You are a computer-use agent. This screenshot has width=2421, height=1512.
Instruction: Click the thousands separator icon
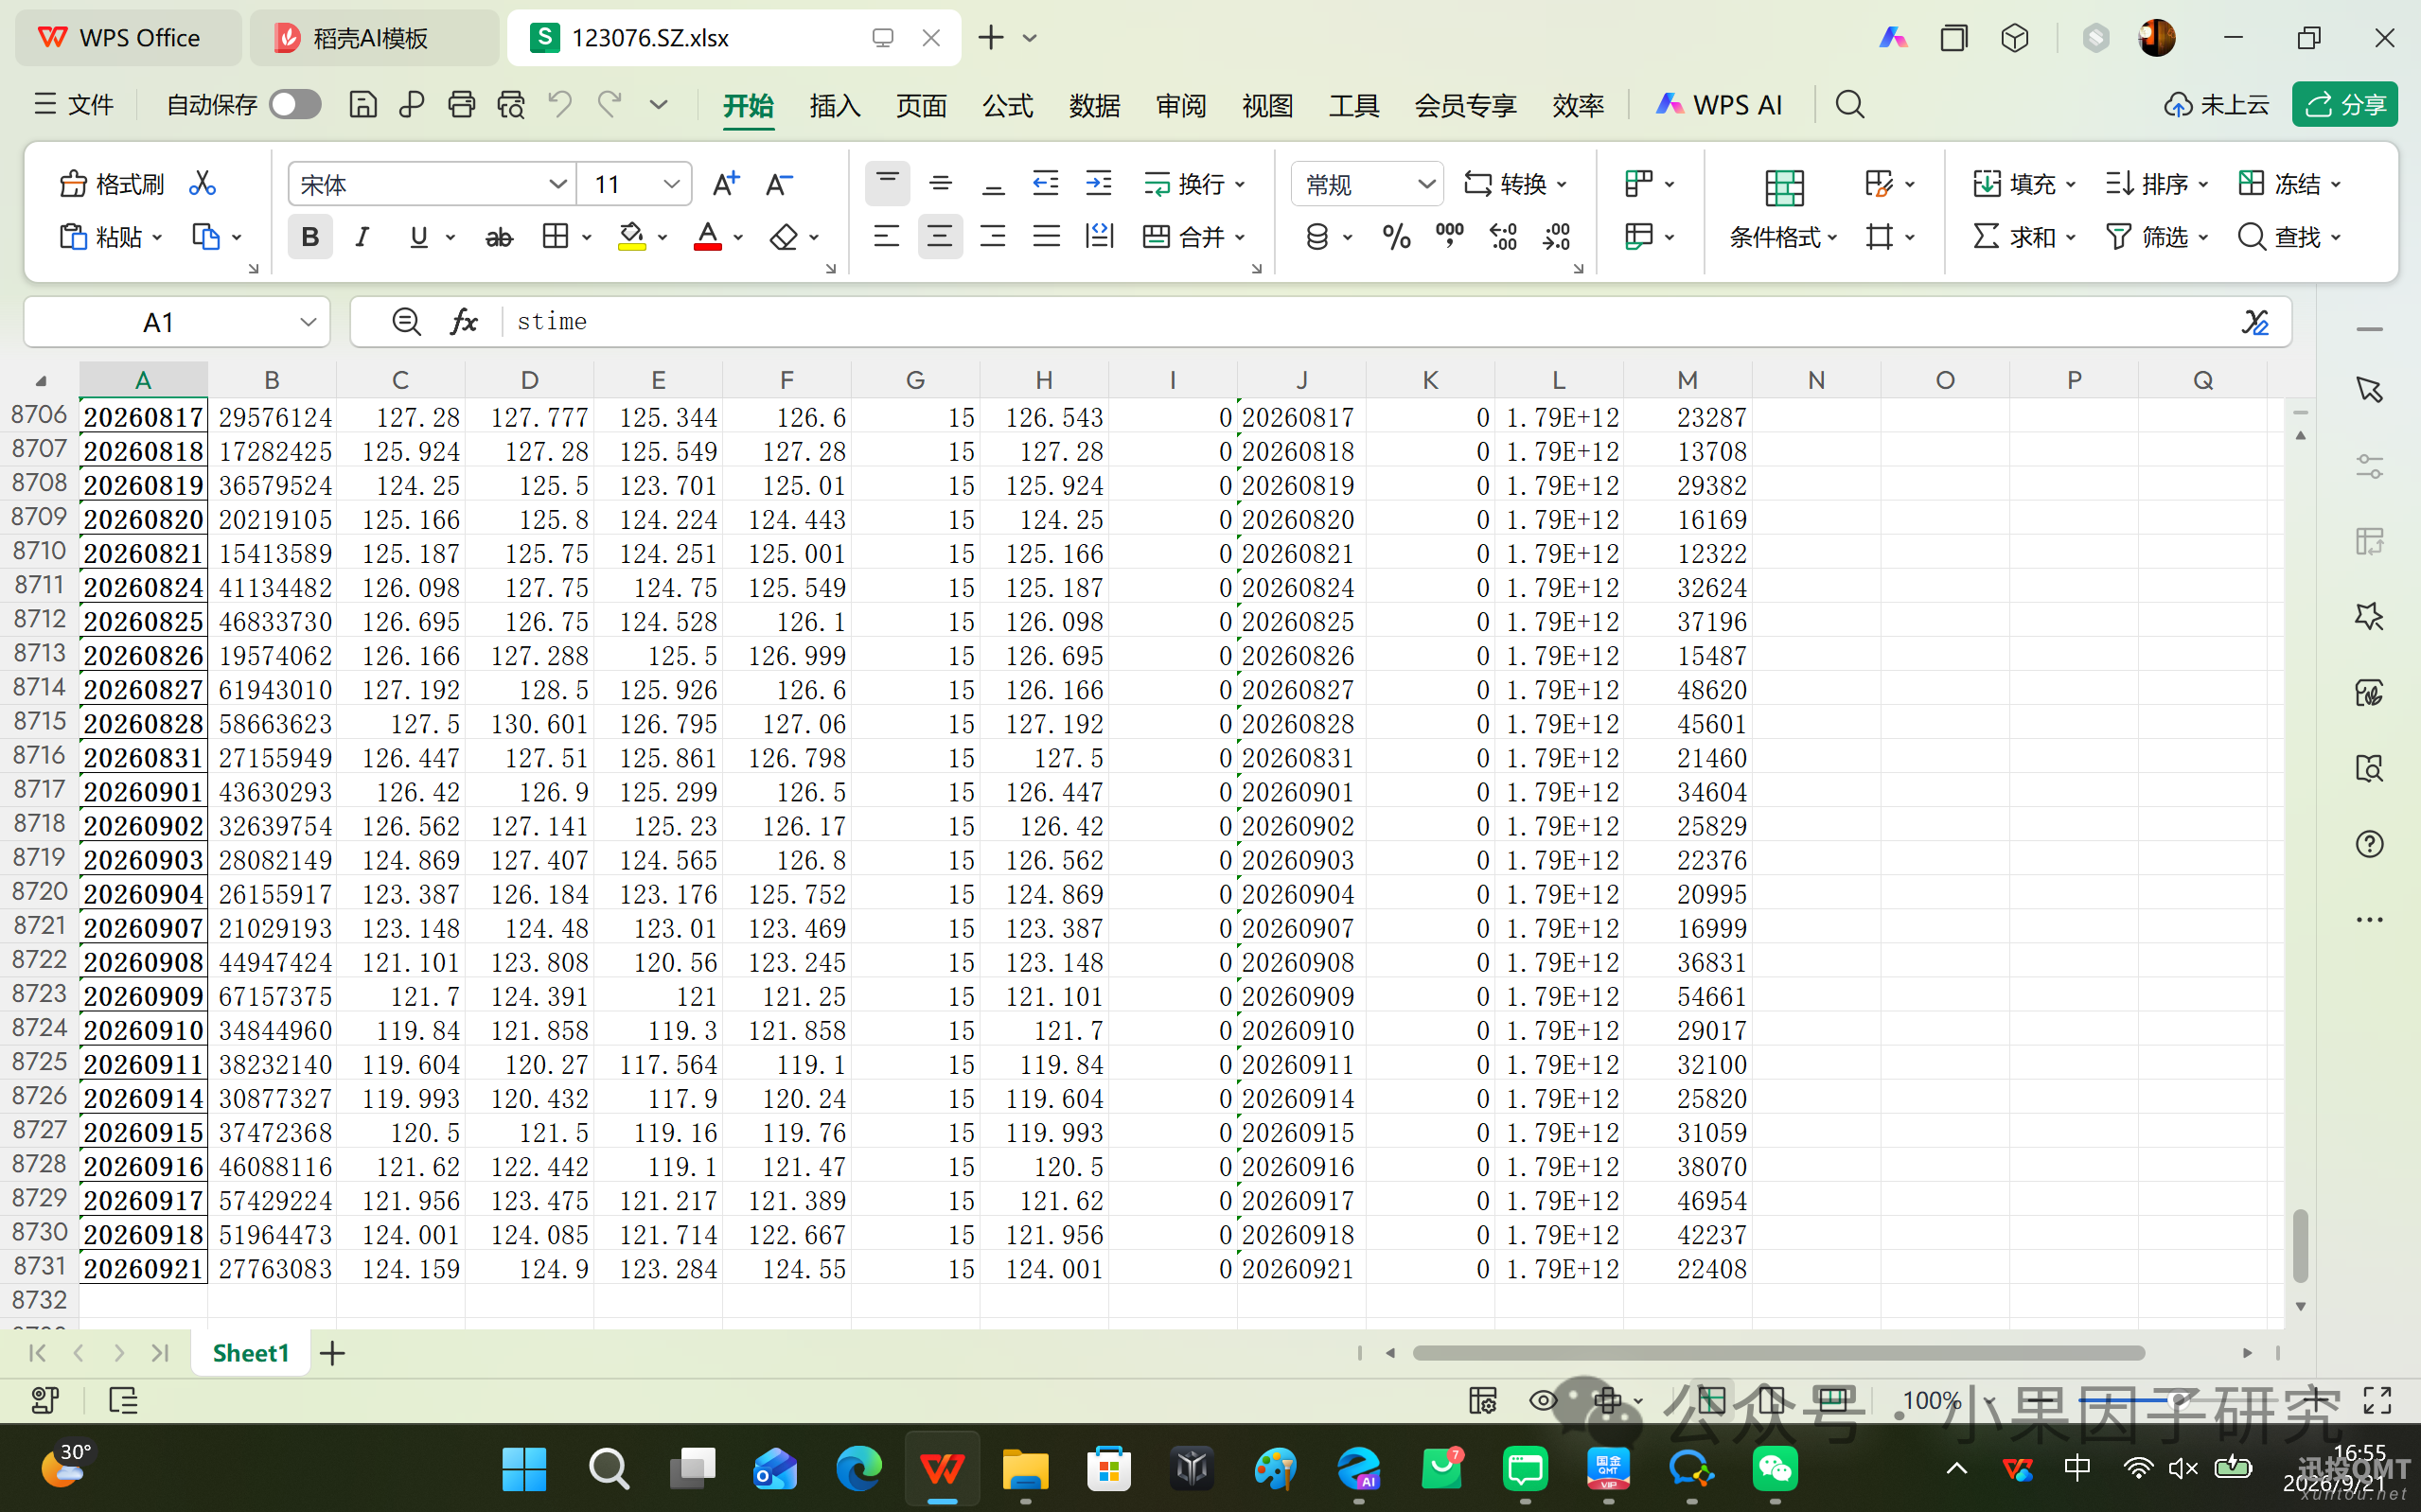click(x=1449, y=237)
